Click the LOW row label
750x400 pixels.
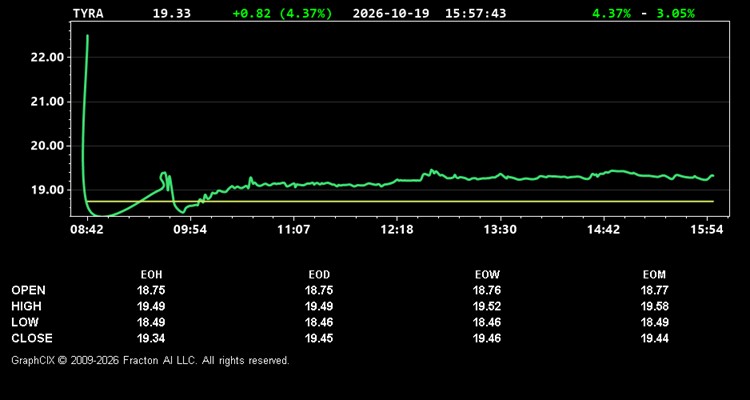pos(25,322)
